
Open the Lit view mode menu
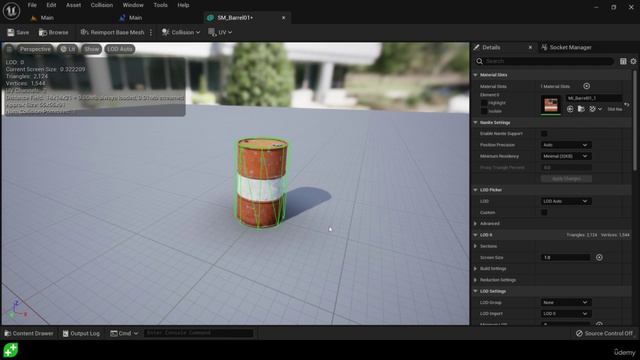[x=67, y=49]
